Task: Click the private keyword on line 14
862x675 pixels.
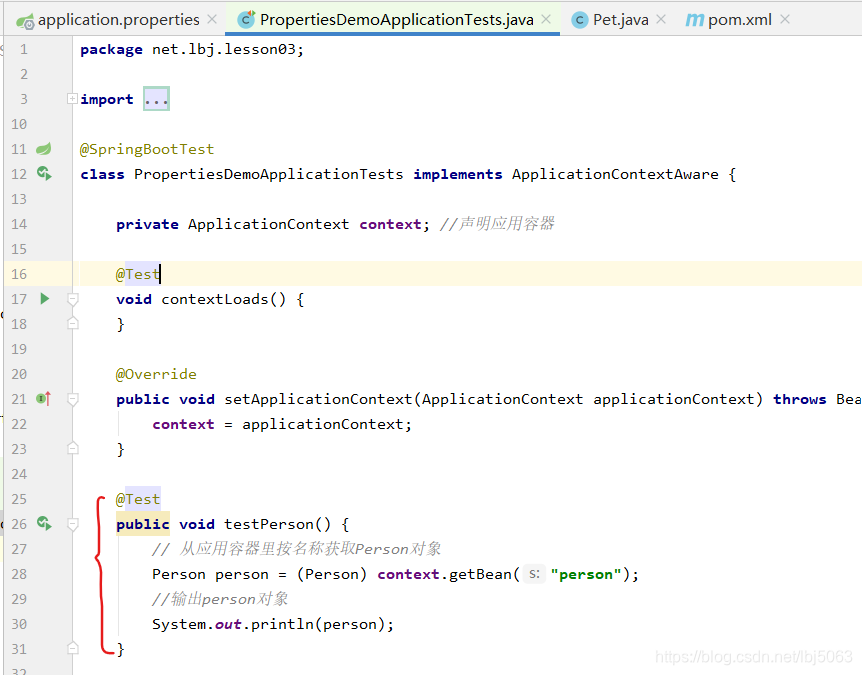Action: (147, 224)
